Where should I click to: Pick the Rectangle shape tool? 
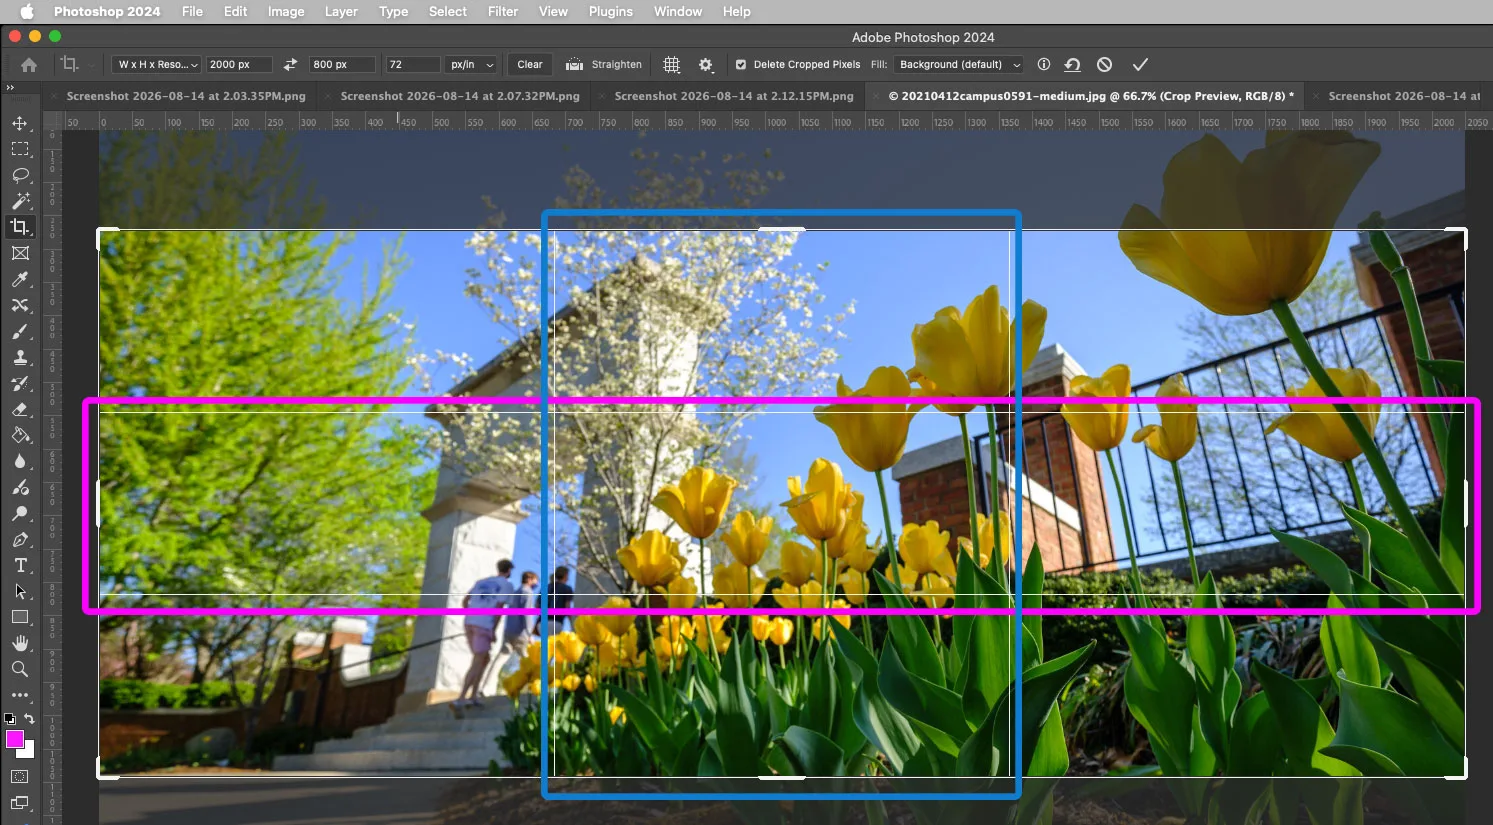coord(20,617)
